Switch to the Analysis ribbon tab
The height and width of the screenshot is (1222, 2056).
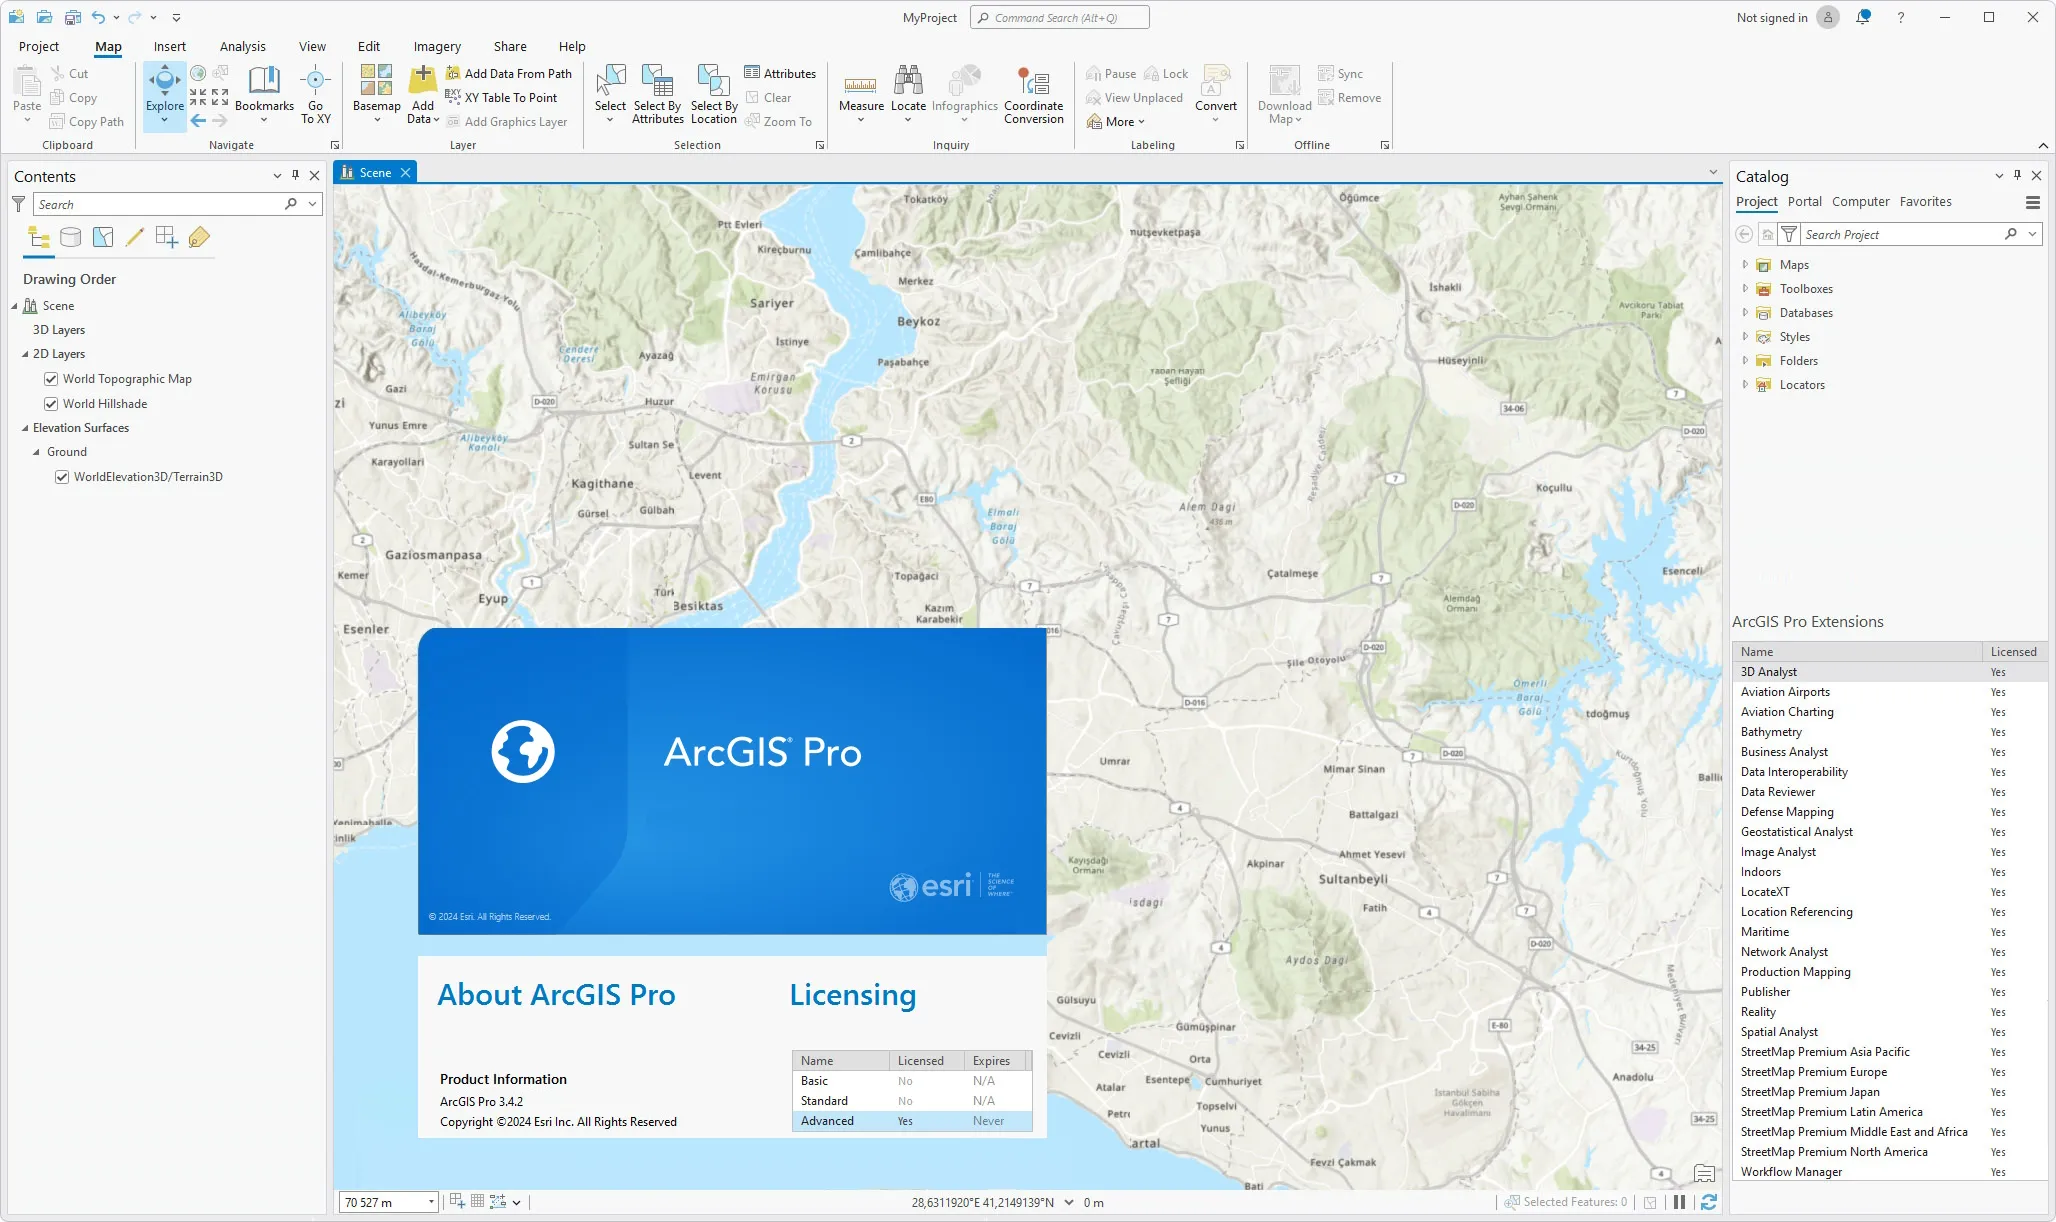tap(243, 46)
